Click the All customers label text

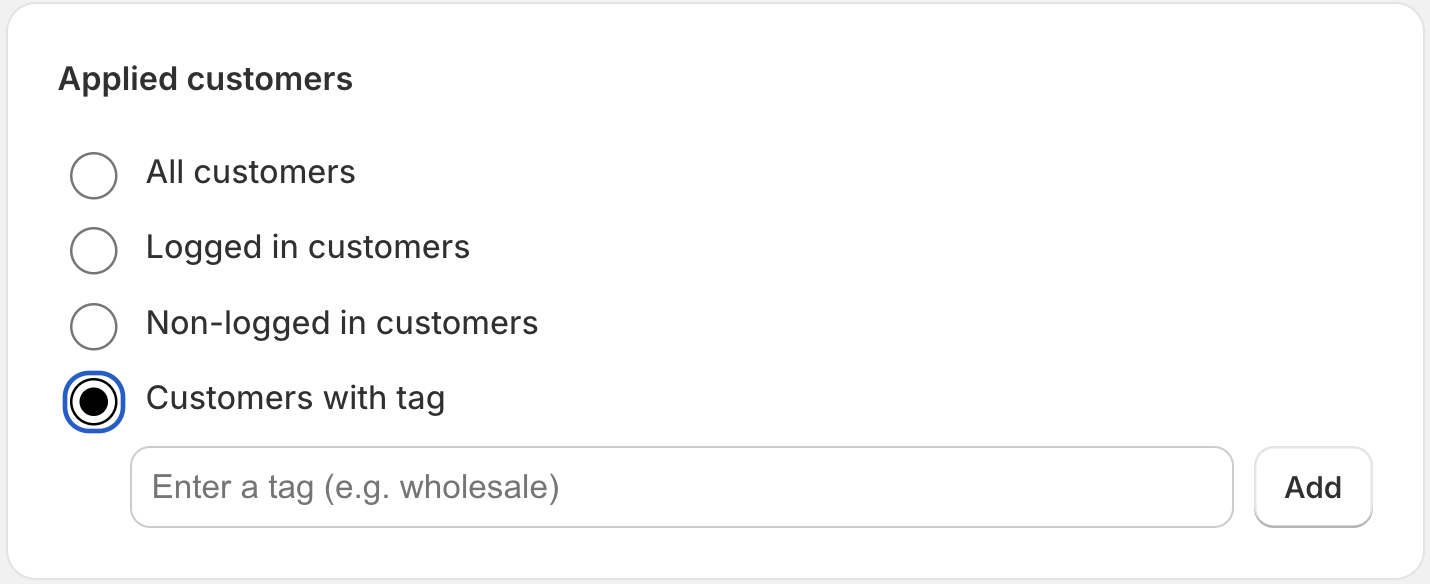[x=250, y=173]
